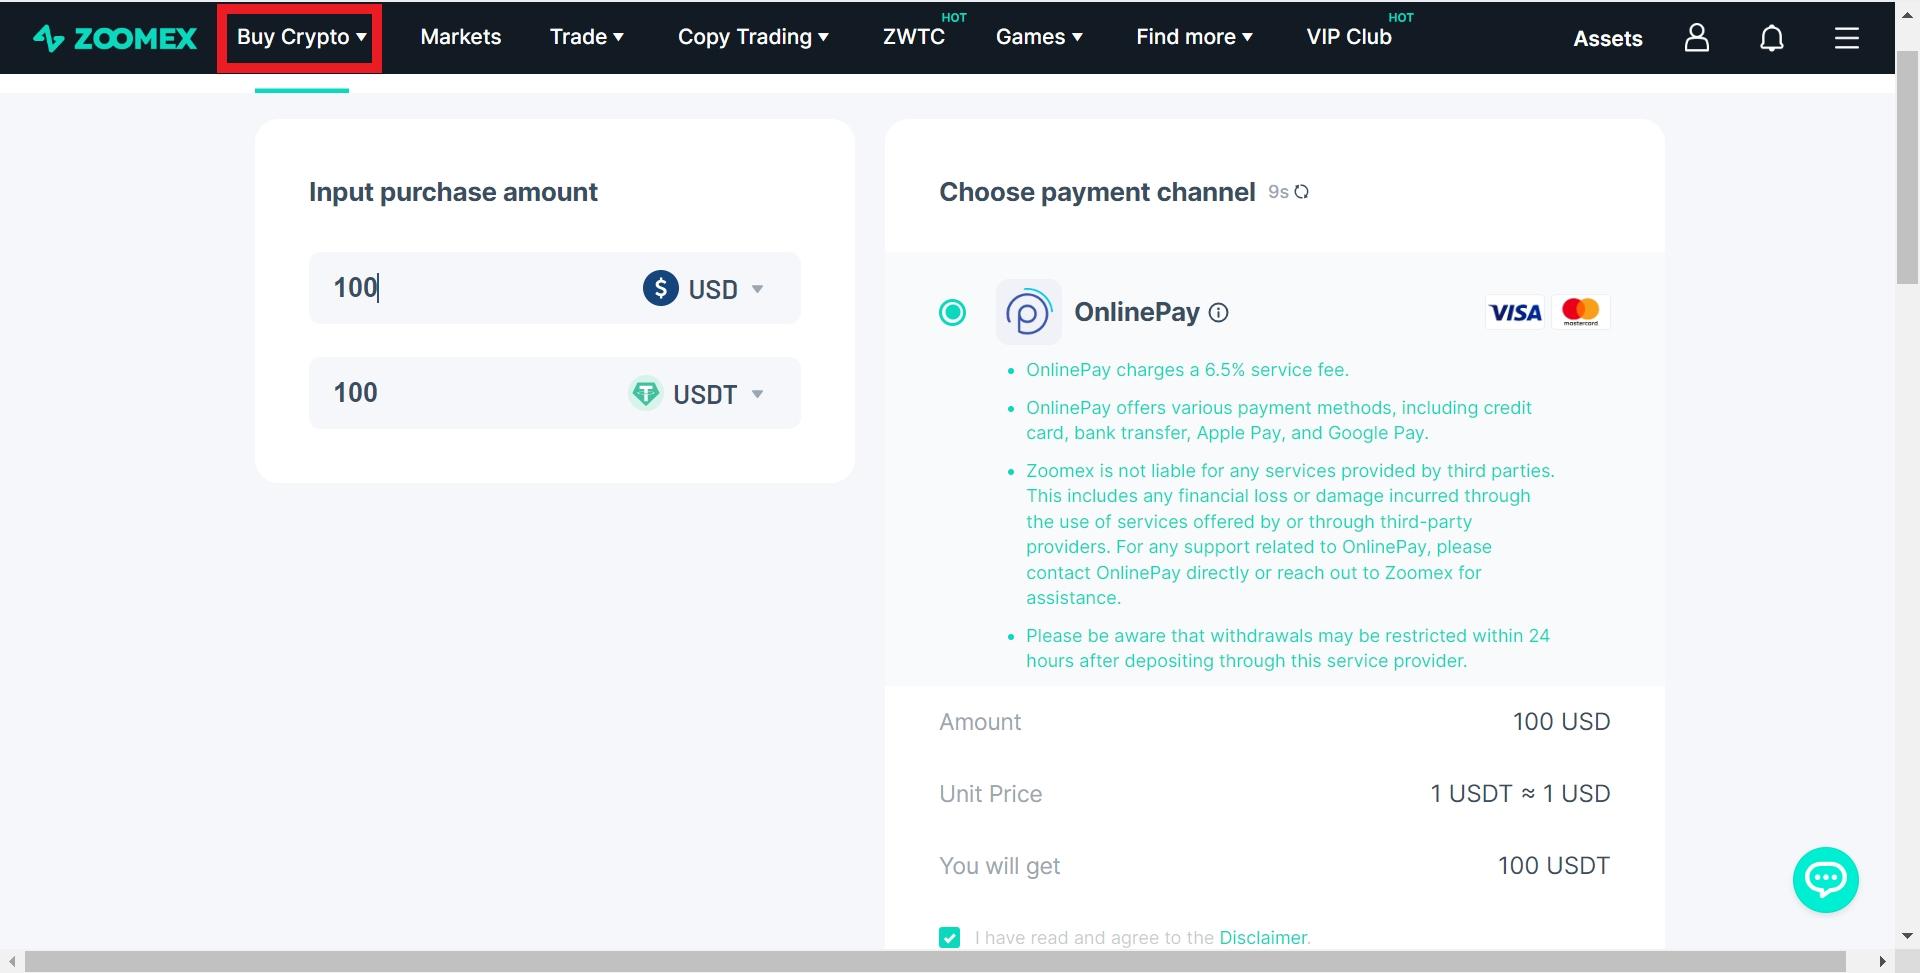This screenshot has width=1920, height=973.
Task: Expand the Games menu
Action: (x=1039, y=37)
